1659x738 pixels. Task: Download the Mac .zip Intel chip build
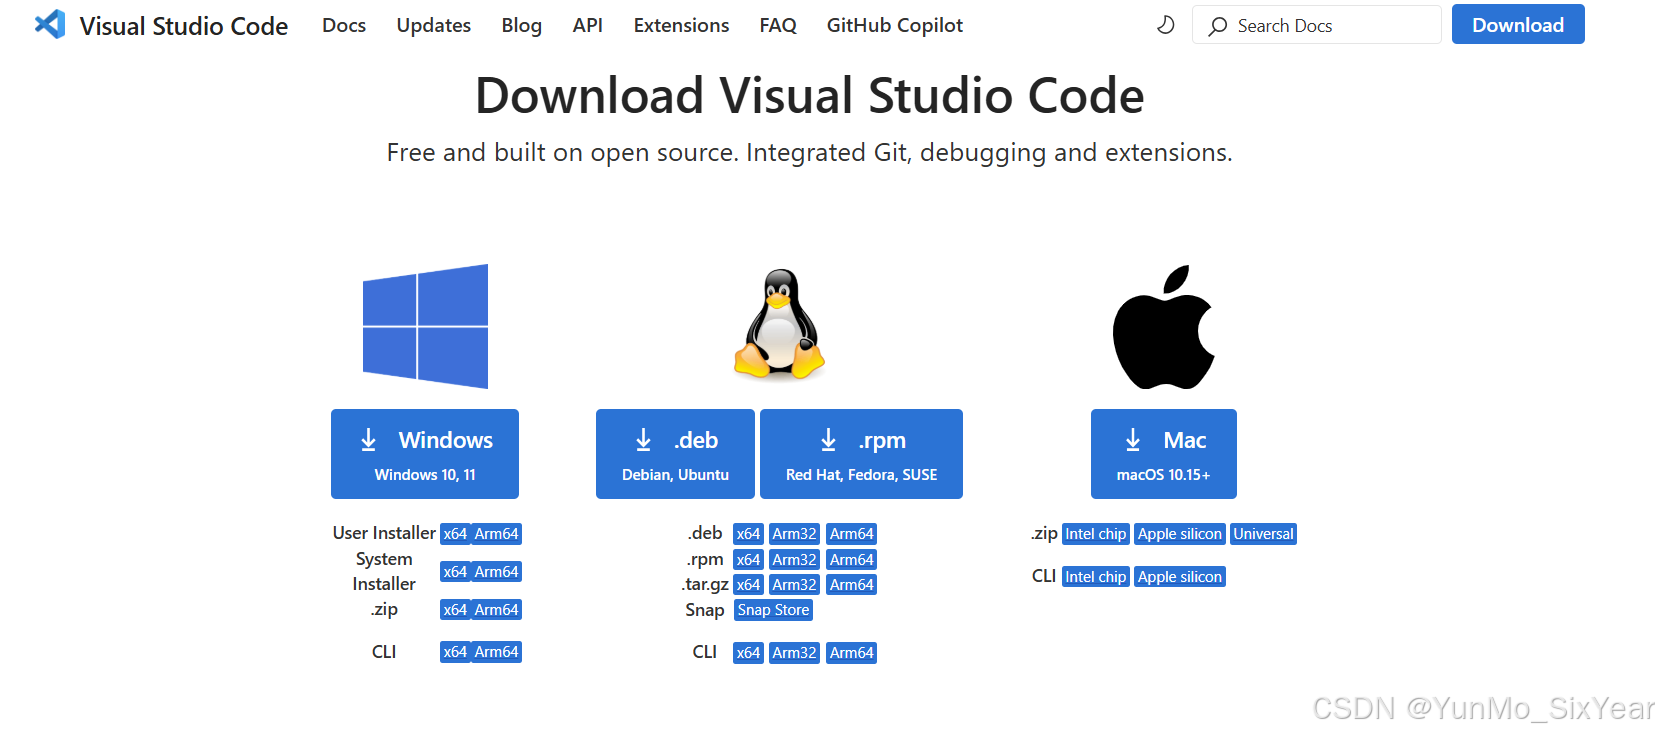1096,534
